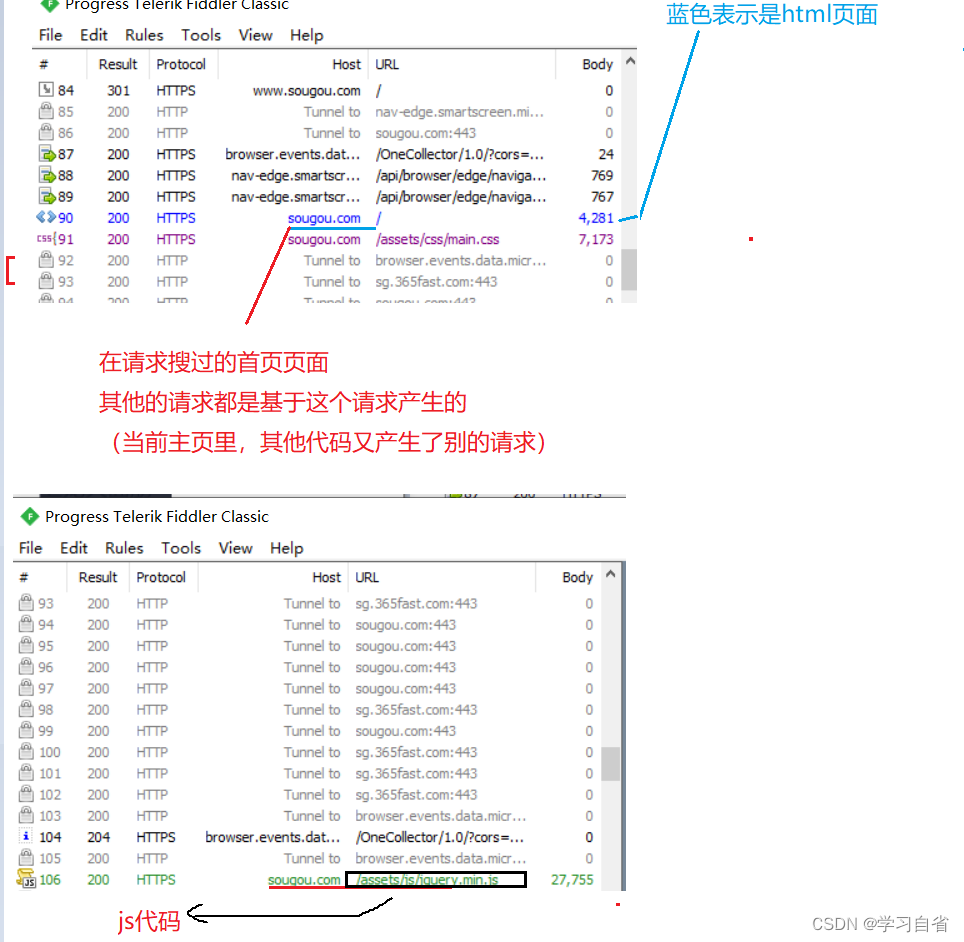Open Edit menu in upper Fiddler window

93,35
